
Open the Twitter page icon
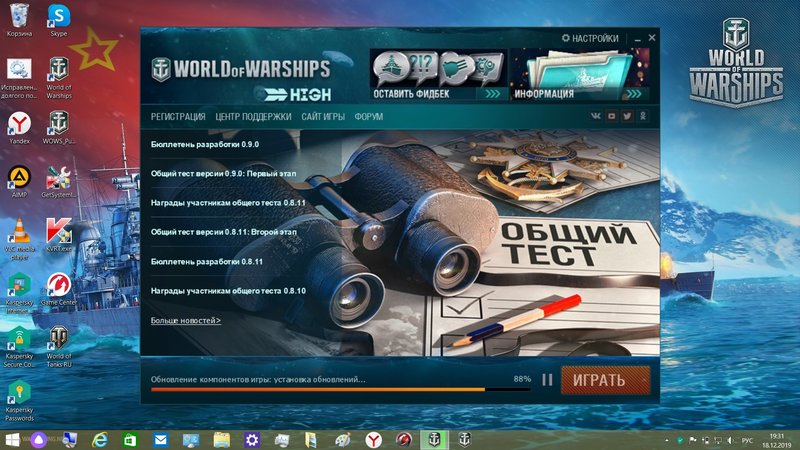[x=627, y=116]
